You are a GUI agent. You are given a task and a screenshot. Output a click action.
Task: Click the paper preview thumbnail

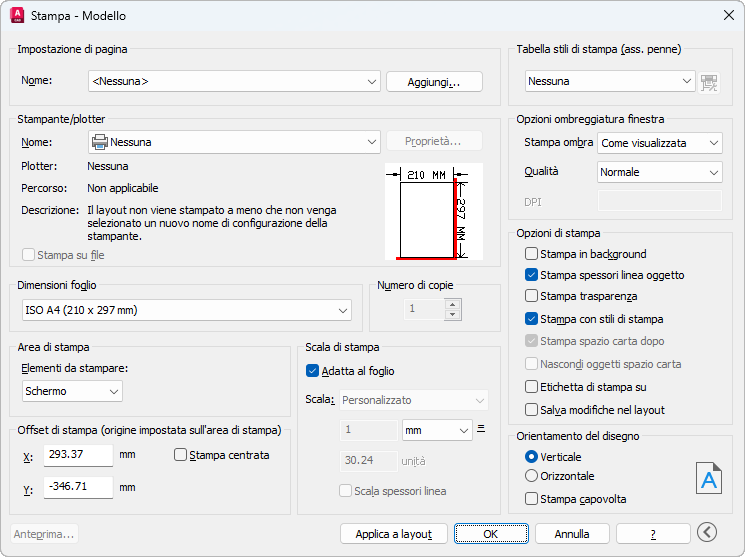point(433,212)
